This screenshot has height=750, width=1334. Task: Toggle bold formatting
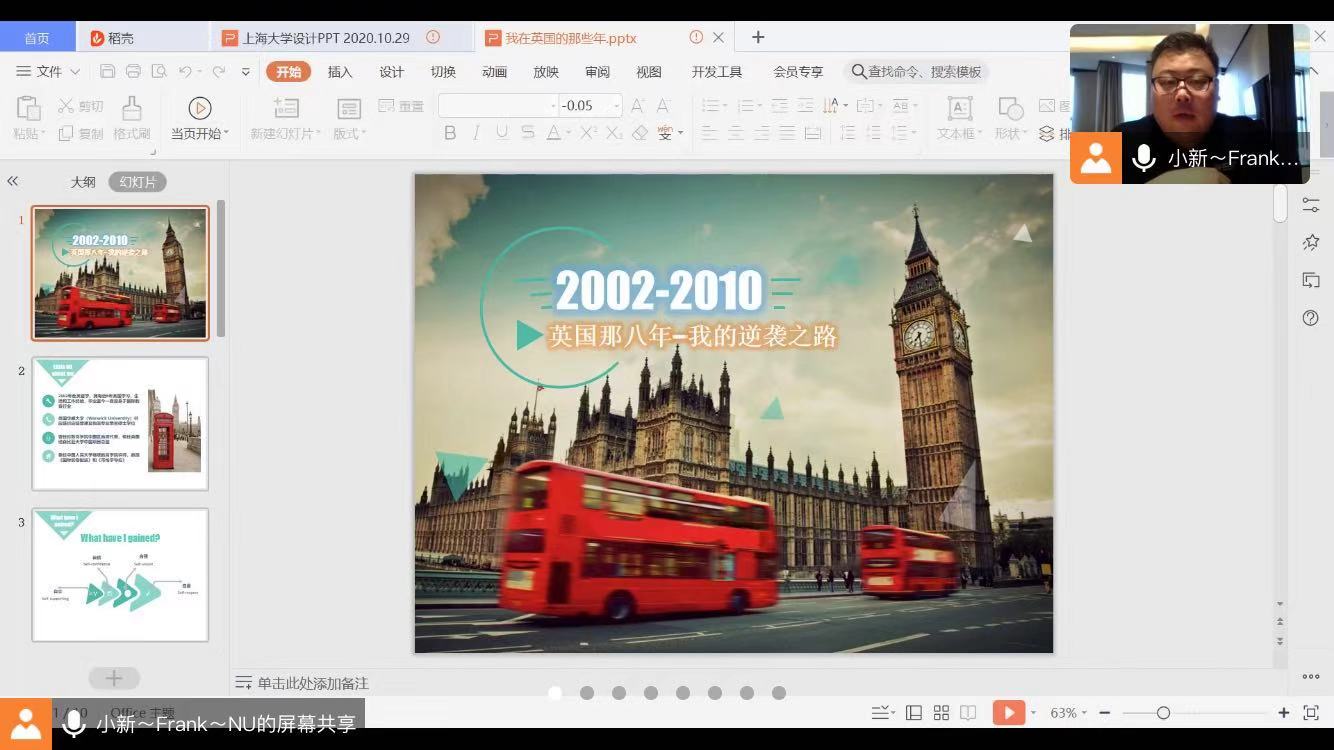(450, 133)
